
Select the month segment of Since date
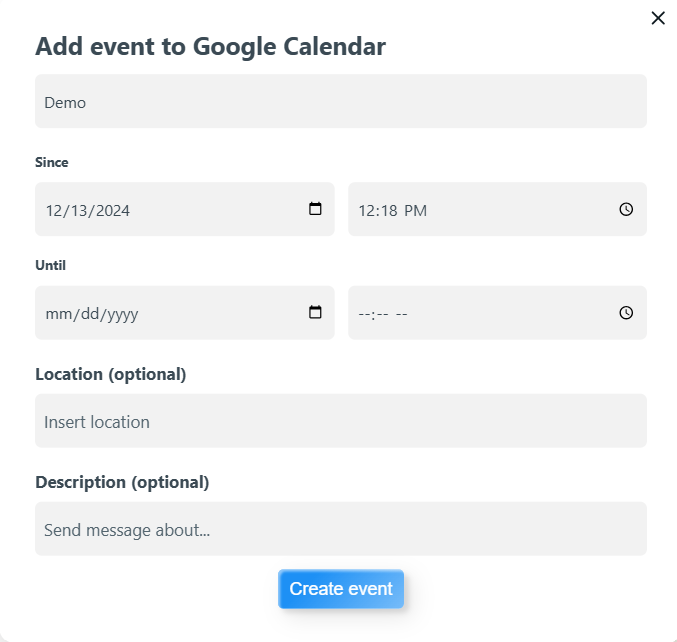click(54, 211)
